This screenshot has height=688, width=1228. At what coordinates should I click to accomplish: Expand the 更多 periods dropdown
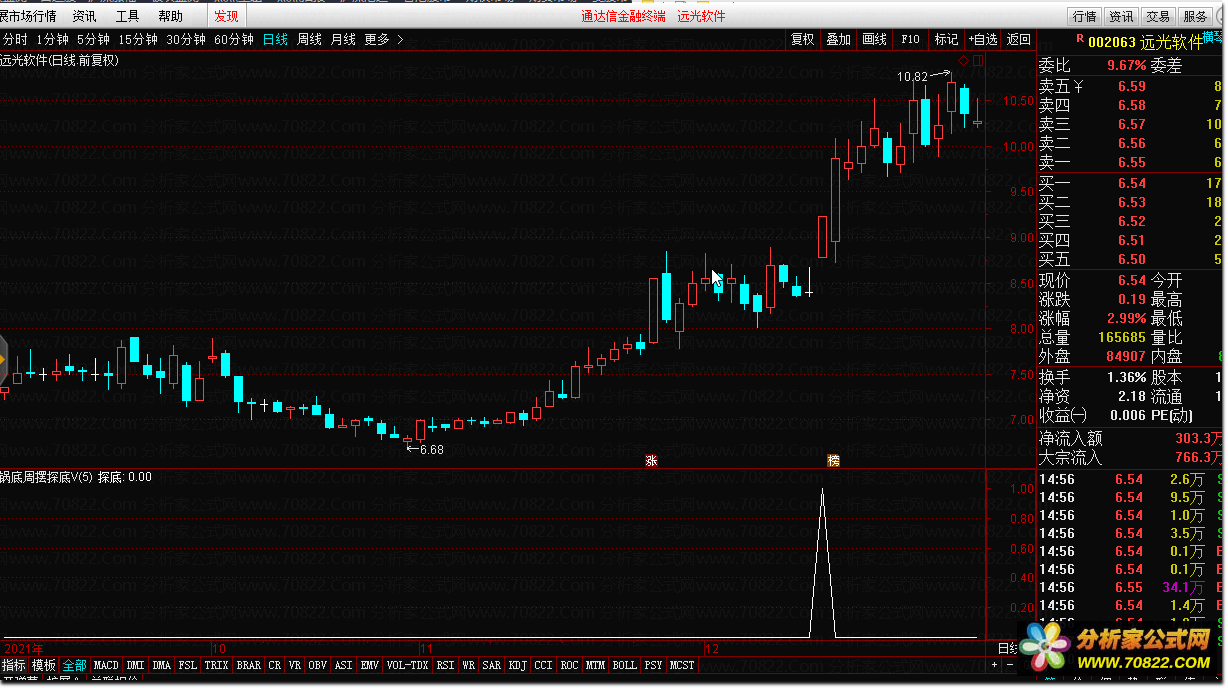click(x=384, y=40)
